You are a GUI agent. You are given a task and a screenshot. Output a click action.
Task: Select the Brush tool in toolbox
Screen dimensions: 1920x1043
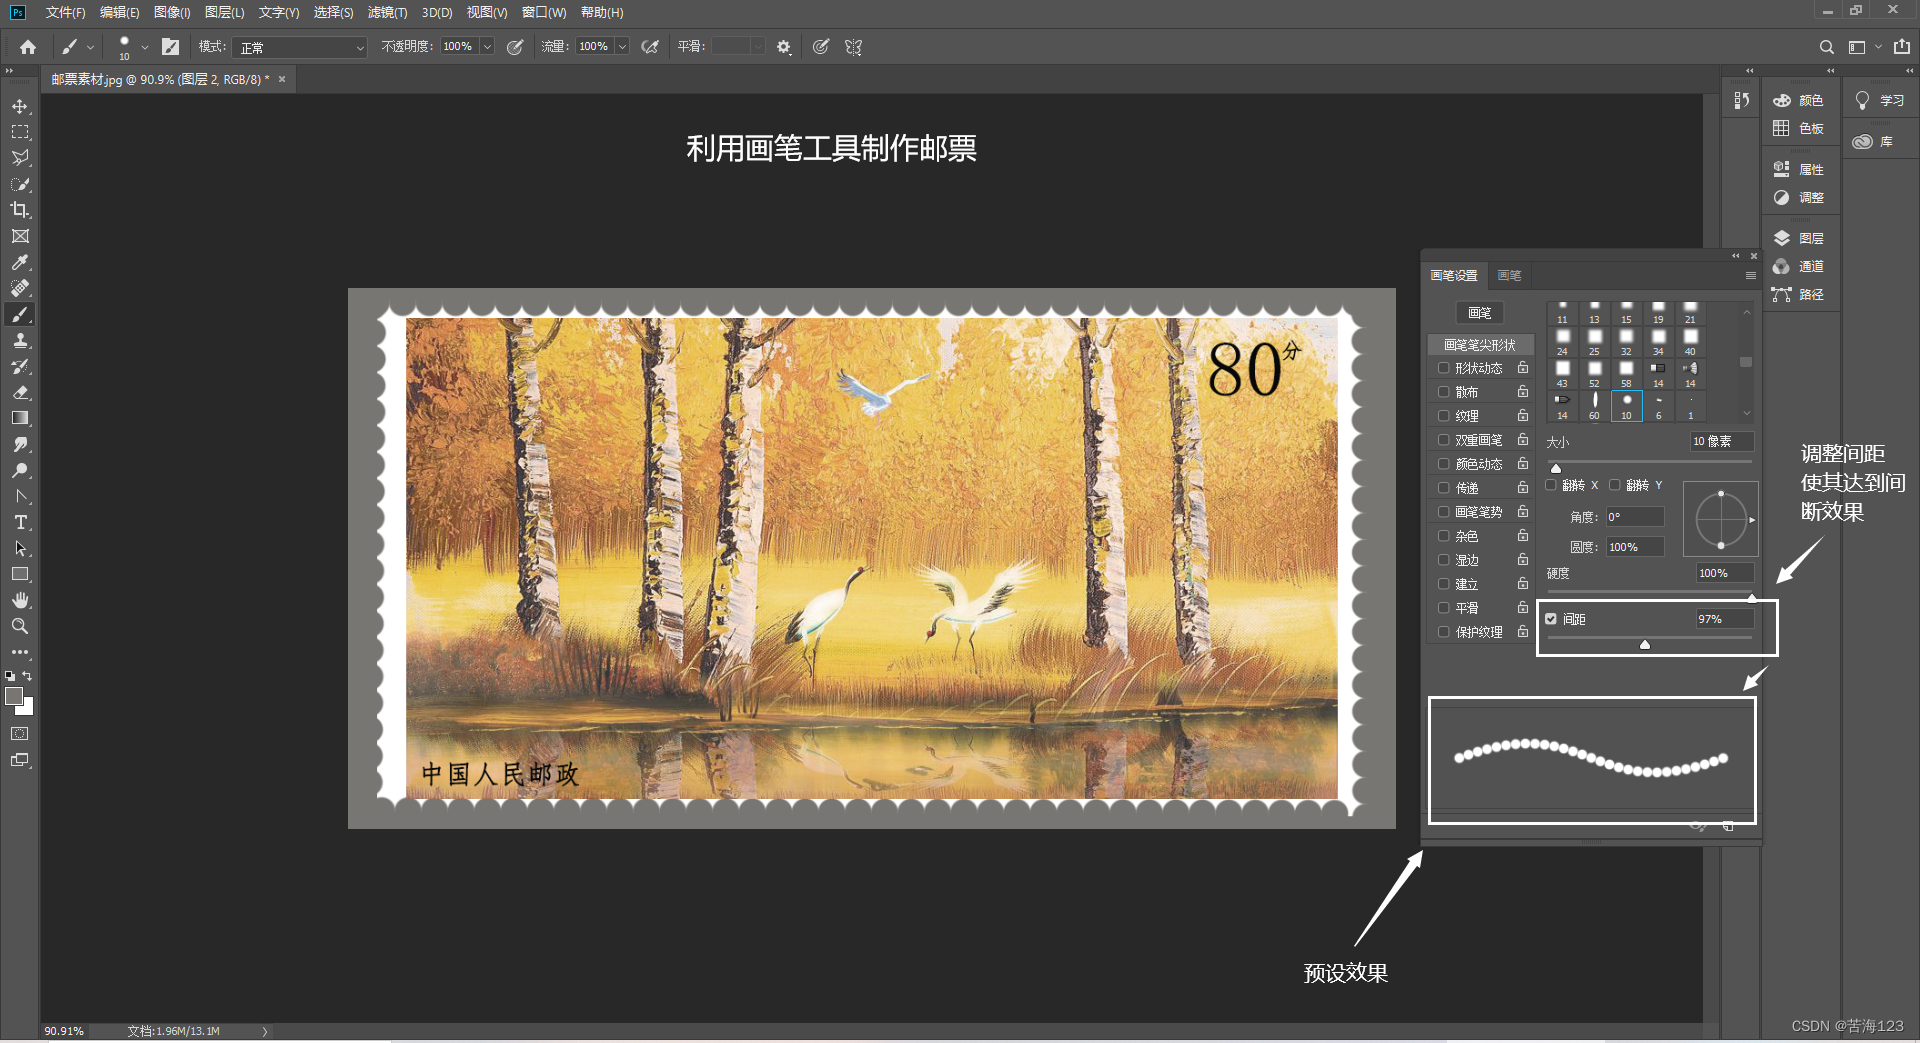pos(20,314)
